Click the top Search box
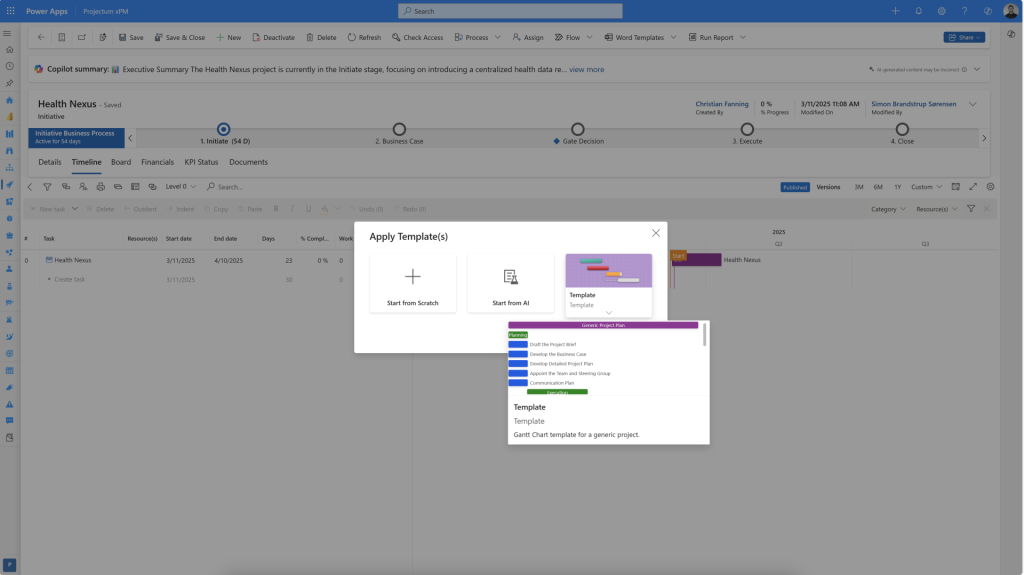 tap(510, 11)
